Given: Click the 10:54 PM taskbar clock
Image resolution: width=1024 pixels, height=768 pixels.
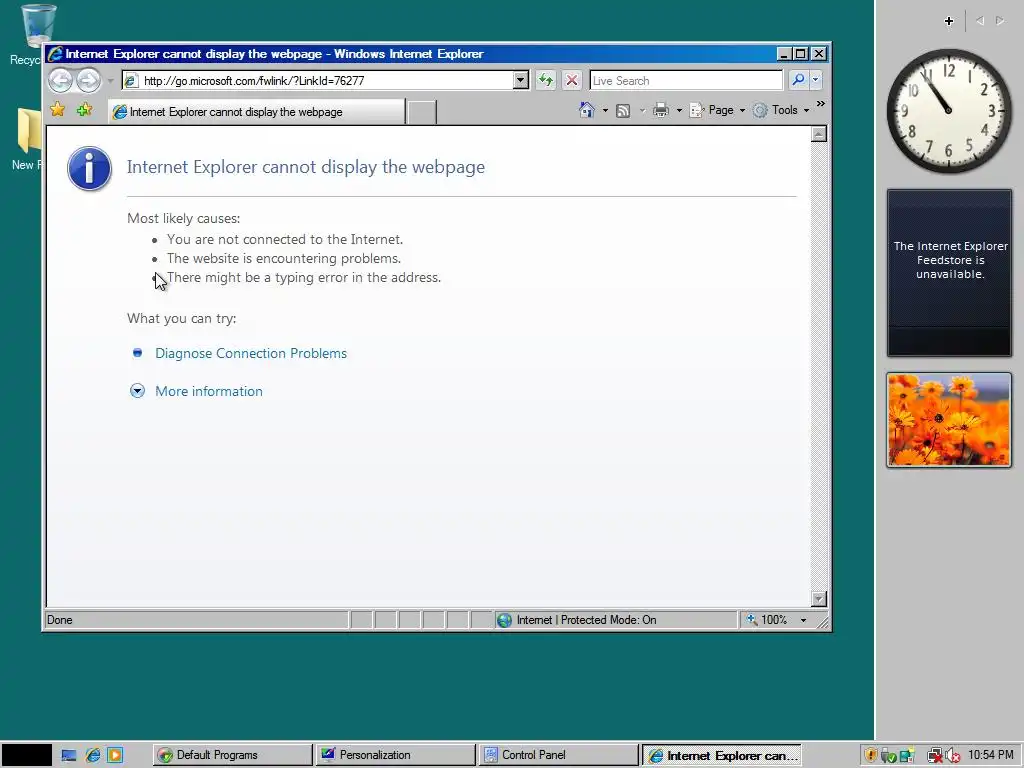Looking at the screenshot, I should (x=991, y=755).
